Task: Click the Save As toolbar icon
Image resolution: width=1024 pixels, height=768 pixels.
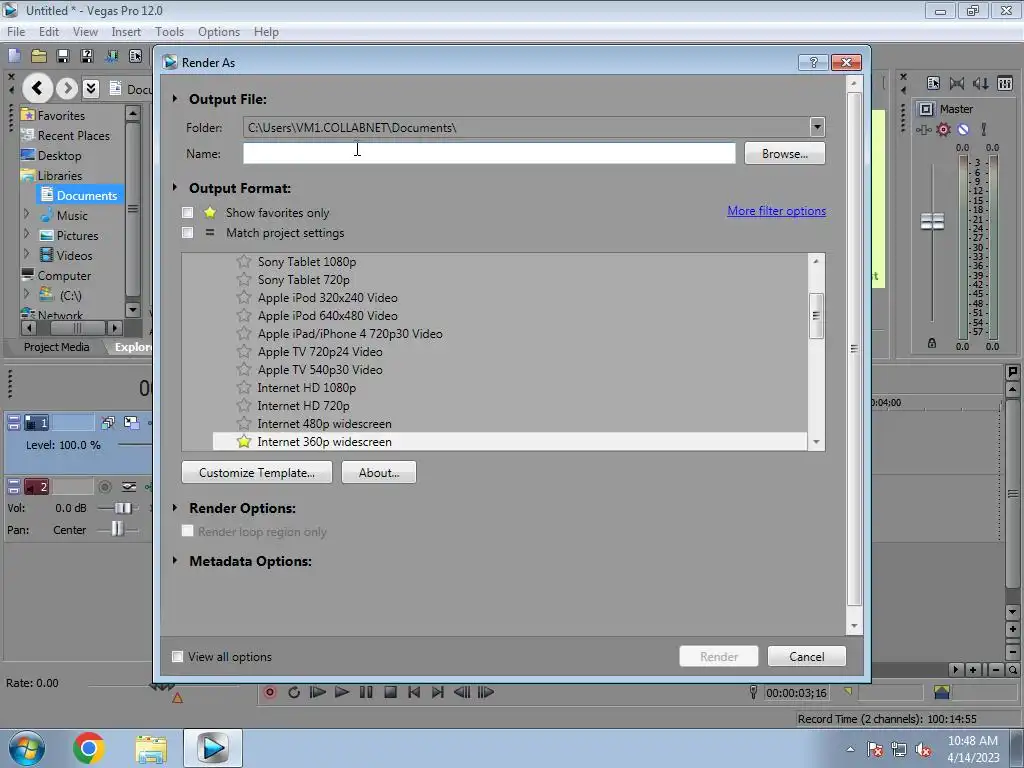Action: 87,56
